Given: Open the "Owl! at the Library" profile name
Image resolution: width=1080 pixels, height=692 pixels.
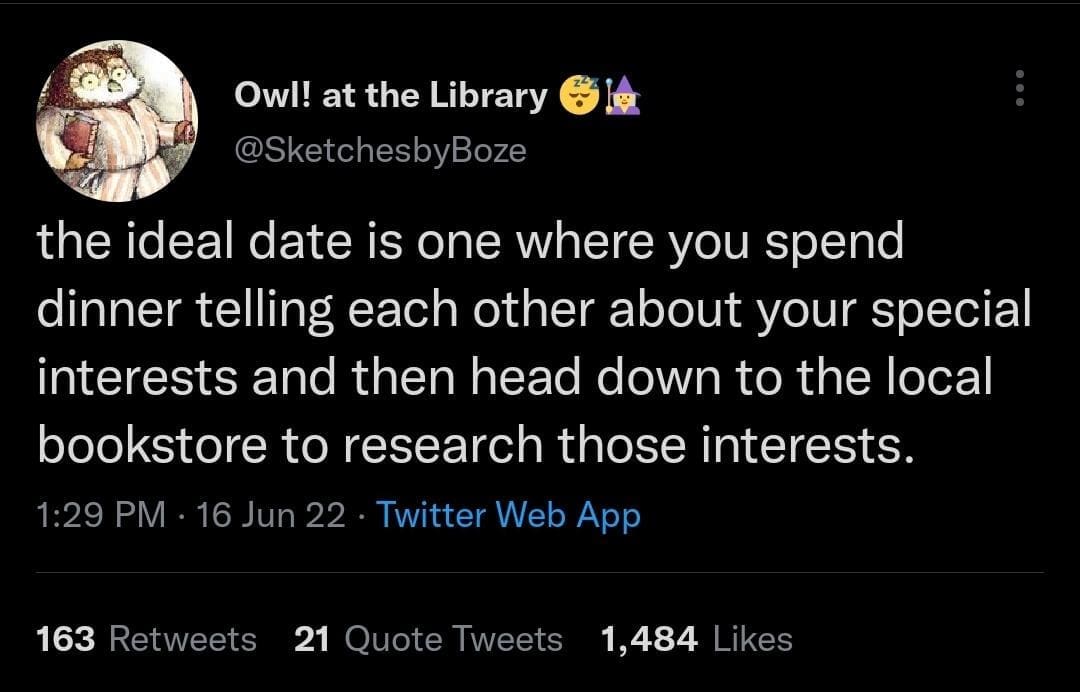Looking at the screenshot, I should (x=391, y=95).
